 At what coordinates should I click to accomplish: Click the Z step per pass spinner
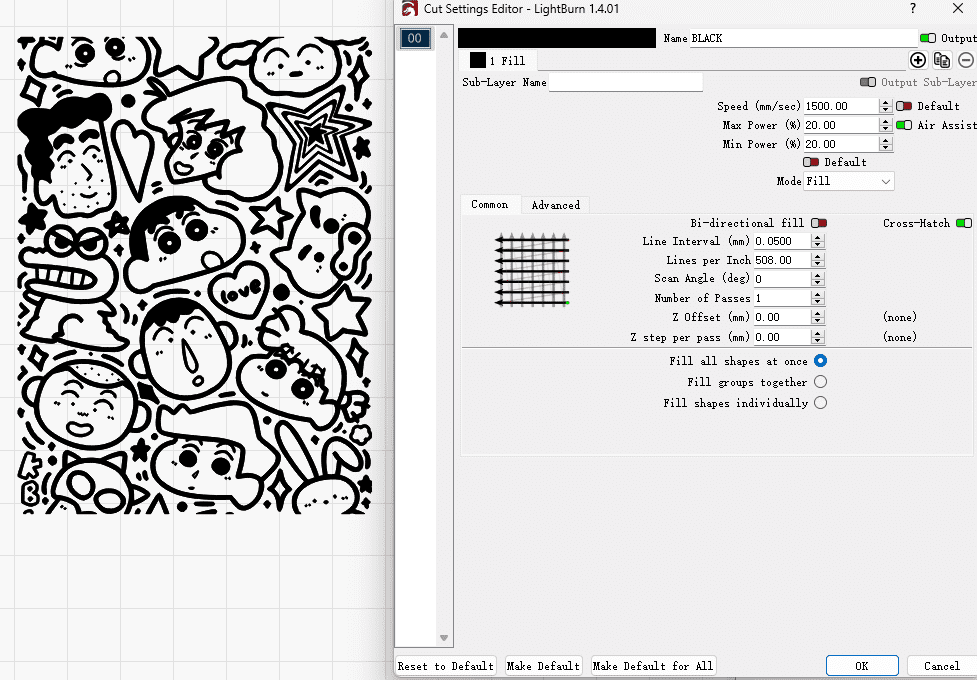pos(818,337)
